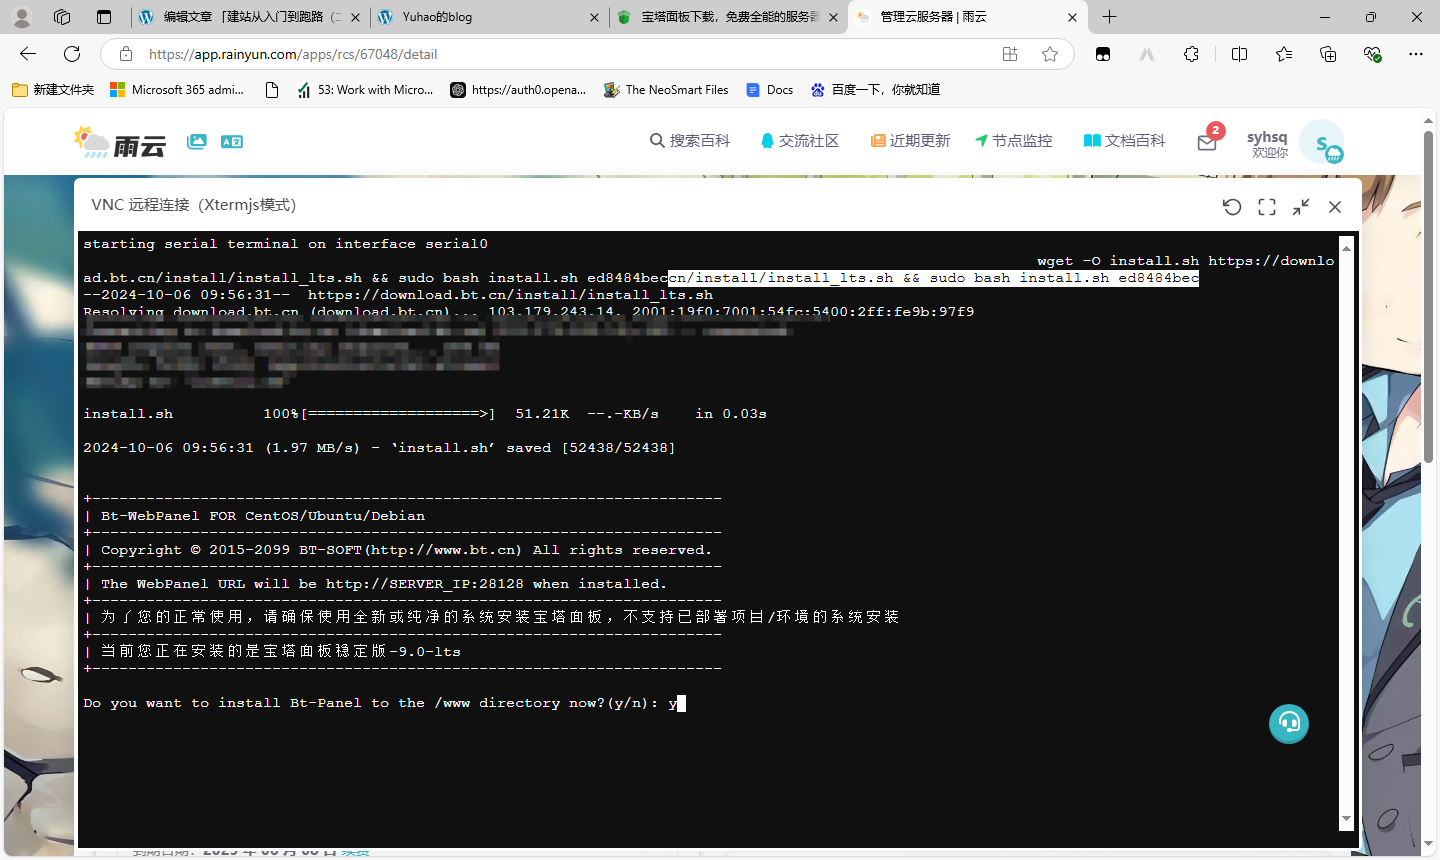The height and width of the screenshot is (860, 1440).
Task: Open https://auth0.opena... bookmark
Action: (x=518, y=90)
